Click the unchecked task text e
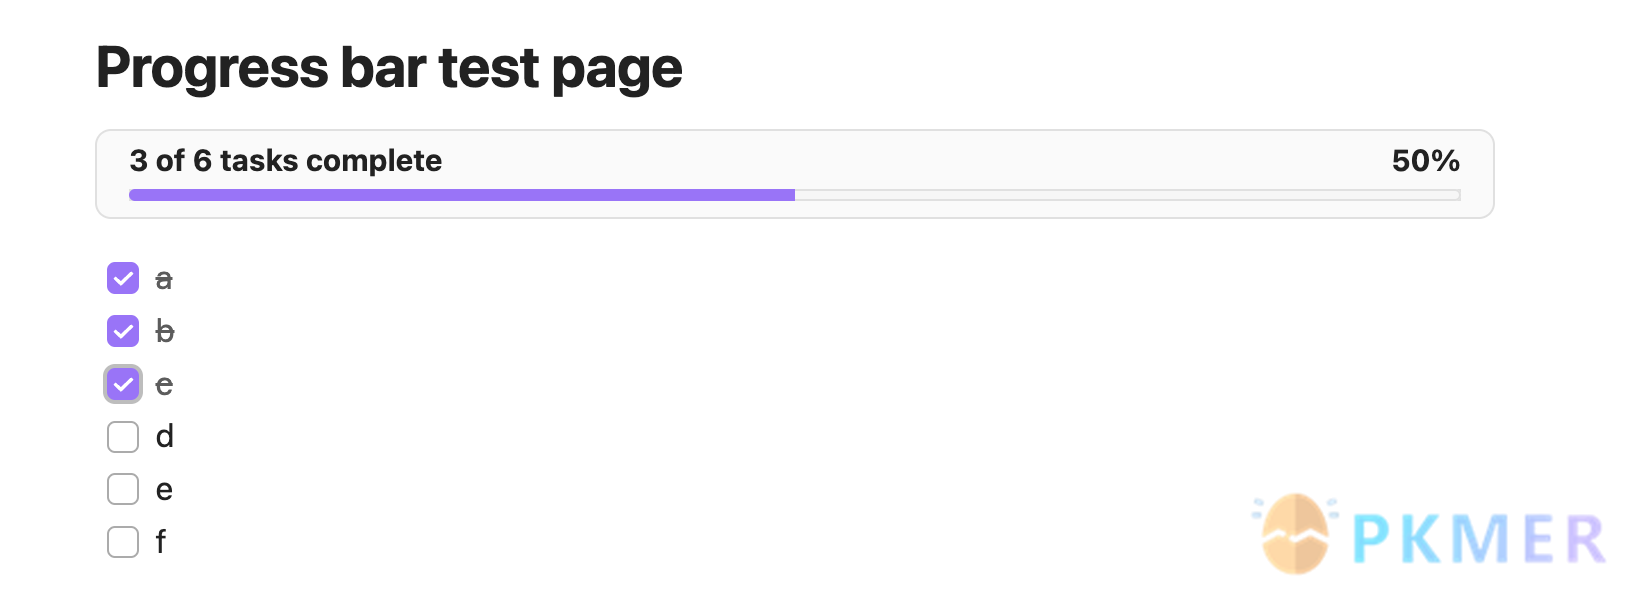The image size is (1638, 616). [165, 490]
